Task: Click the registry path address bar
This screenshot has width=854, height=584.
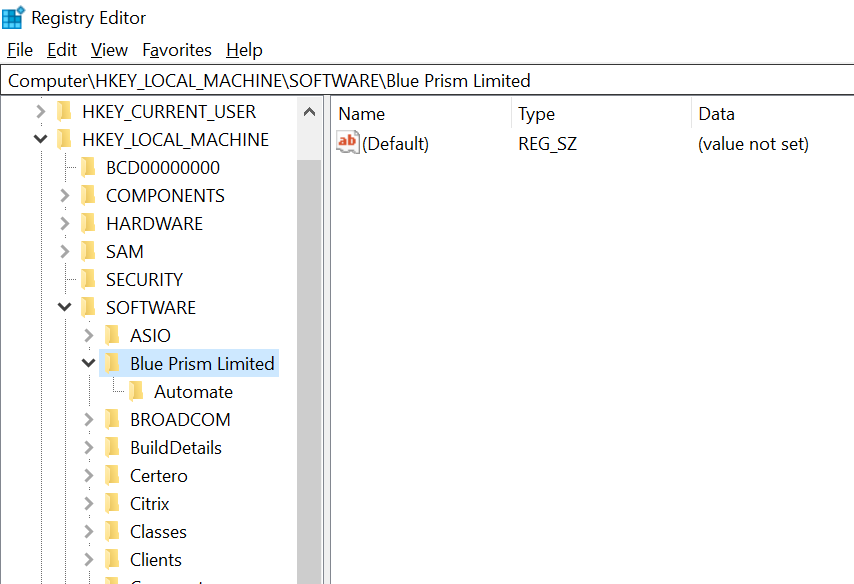Action: [427, 81]
